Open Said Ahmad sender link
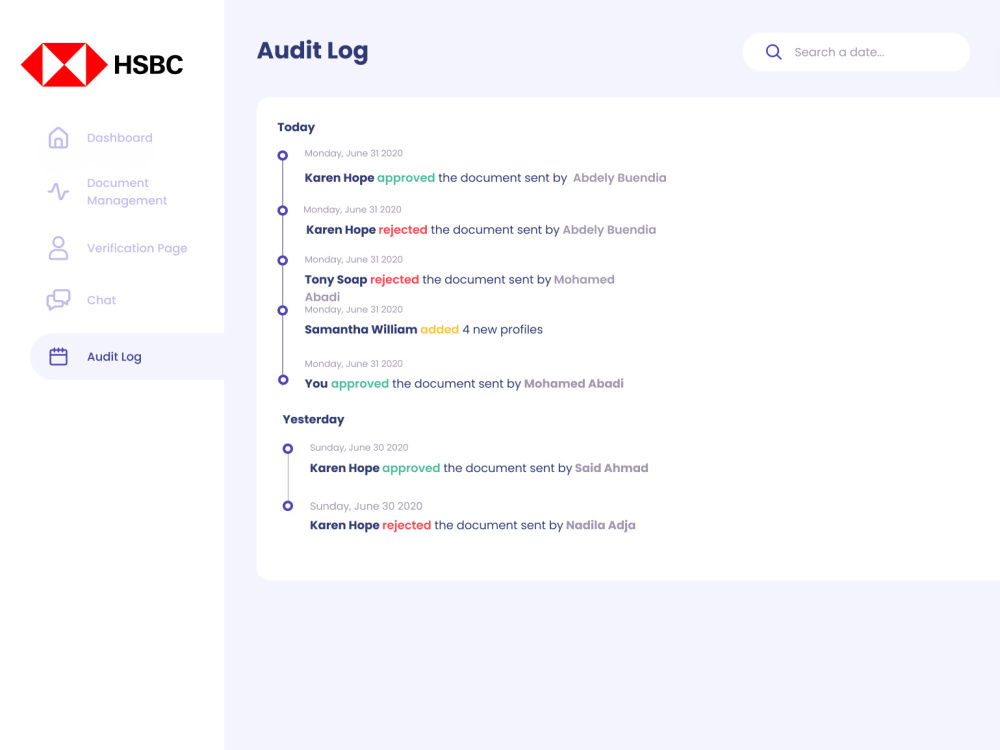This screenshot has height=750, width=1000. click(x=612, y=468)
